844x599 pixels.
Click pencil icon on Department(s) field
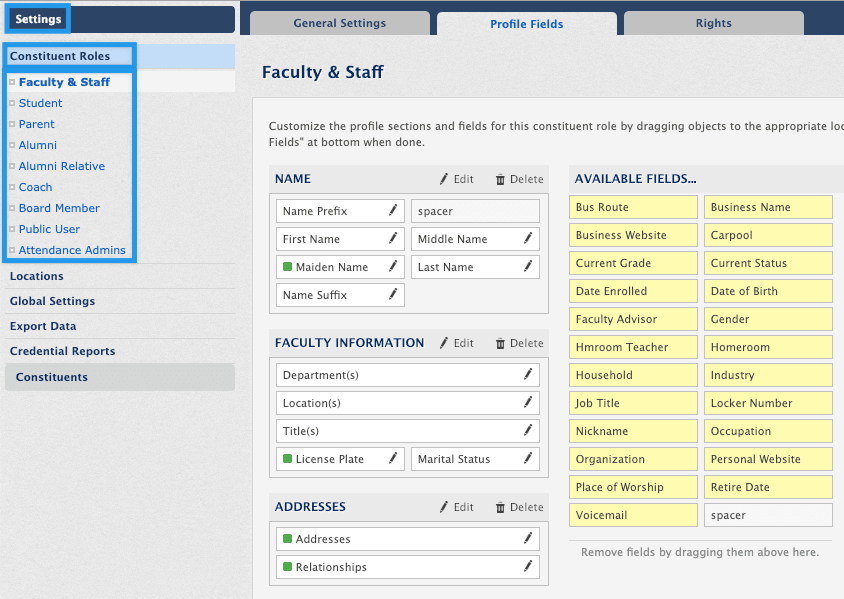tap(528, 375)
